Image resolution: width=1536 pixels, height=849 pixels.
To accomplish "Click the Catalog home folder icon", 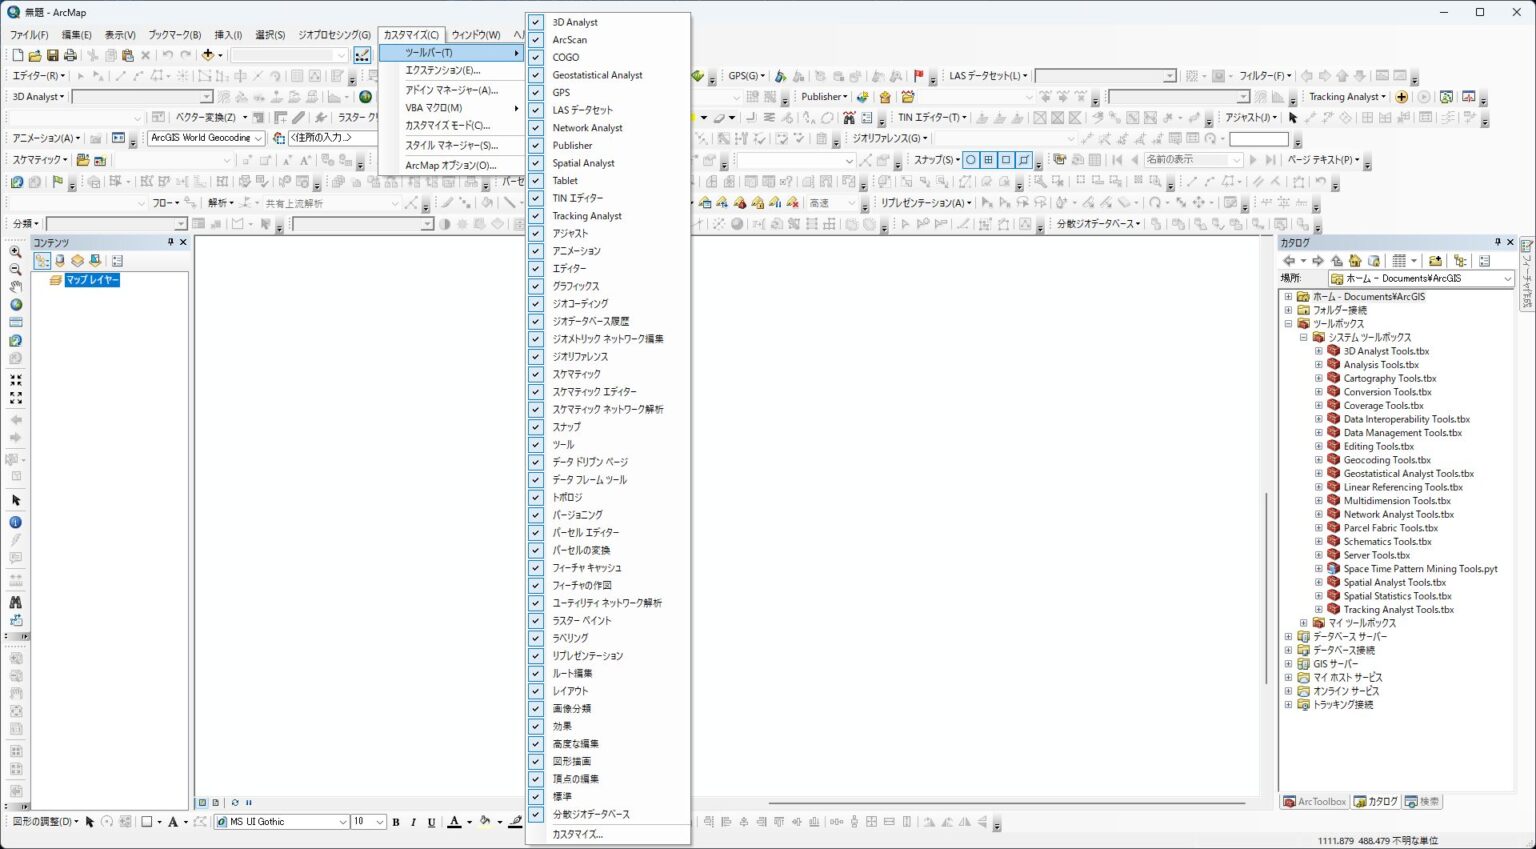I will click(x=1354, y=261).
